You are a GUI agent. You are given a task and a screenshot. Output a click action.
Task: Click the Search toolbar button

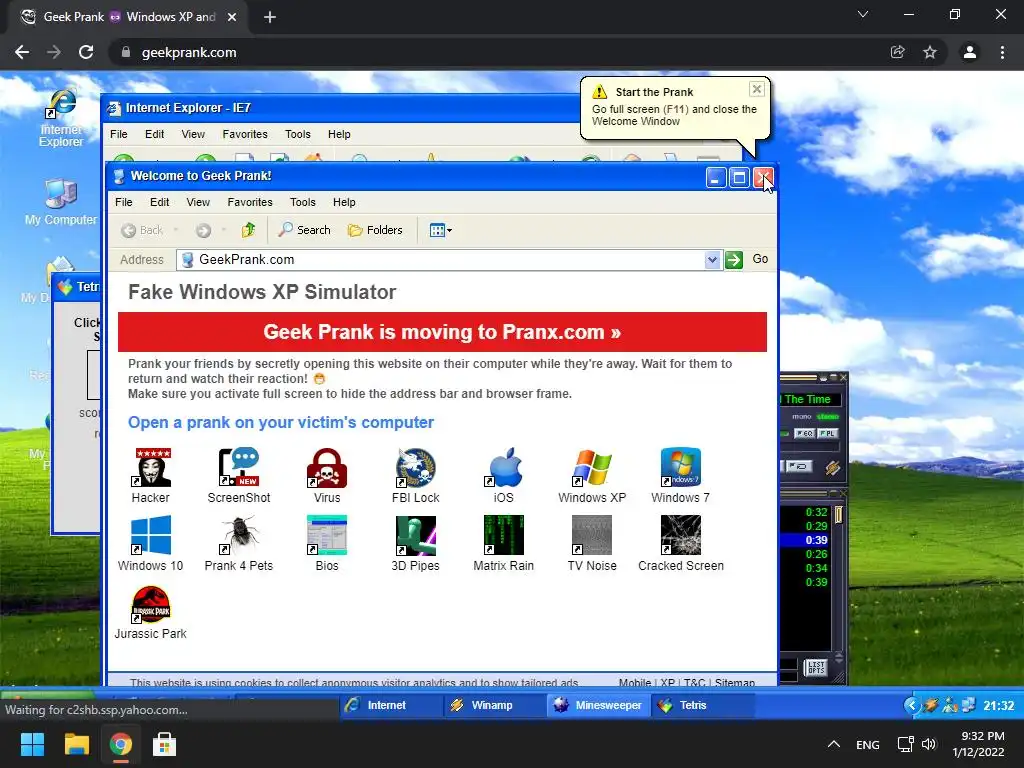(x=304, y=230)
